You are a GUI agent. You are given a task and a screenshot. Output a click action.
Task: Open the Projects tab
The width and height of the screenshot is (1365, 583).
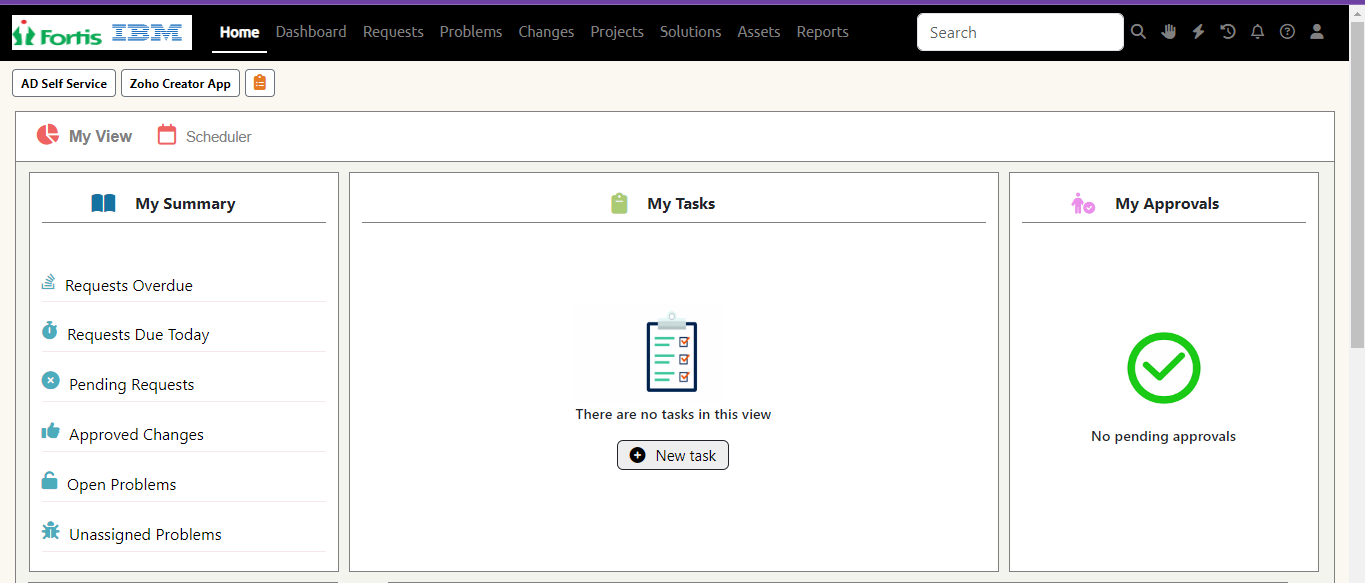click(617, 32)
